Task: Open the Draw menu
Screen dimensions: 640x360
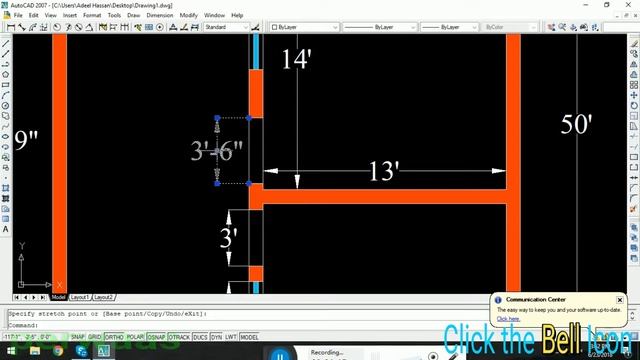Action: [133, 15]
